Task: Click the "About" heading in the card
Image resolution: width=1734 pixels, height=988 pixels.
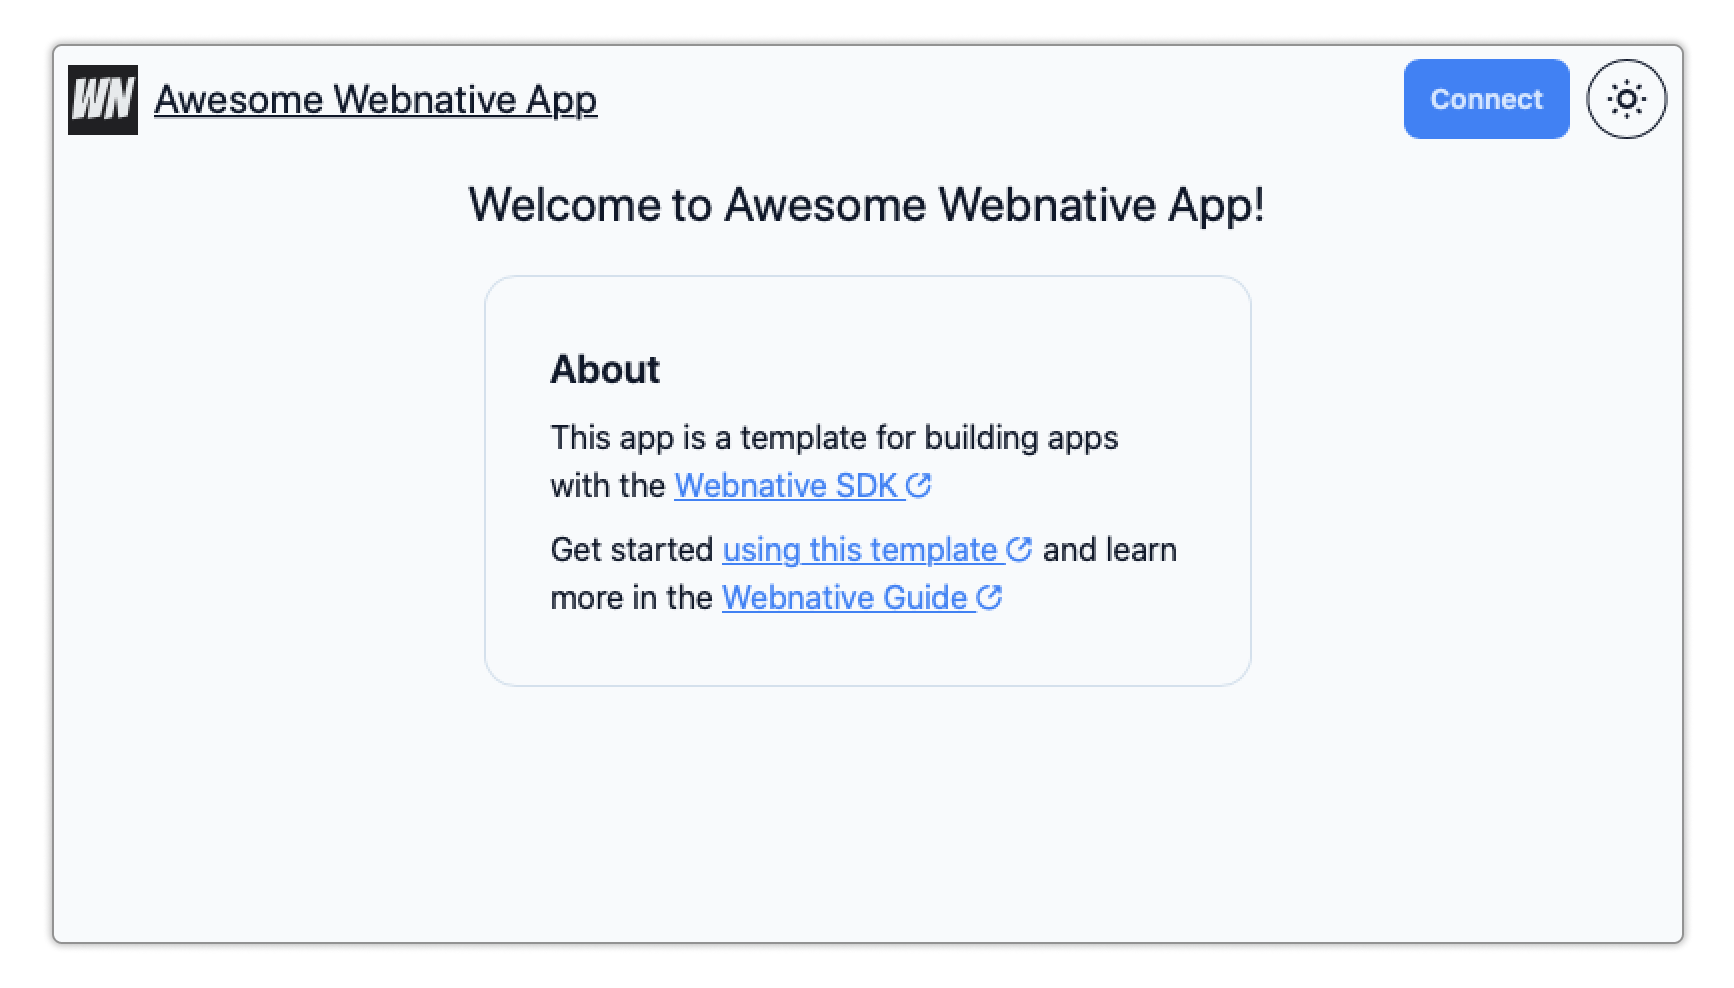Action: click(604, 369)
